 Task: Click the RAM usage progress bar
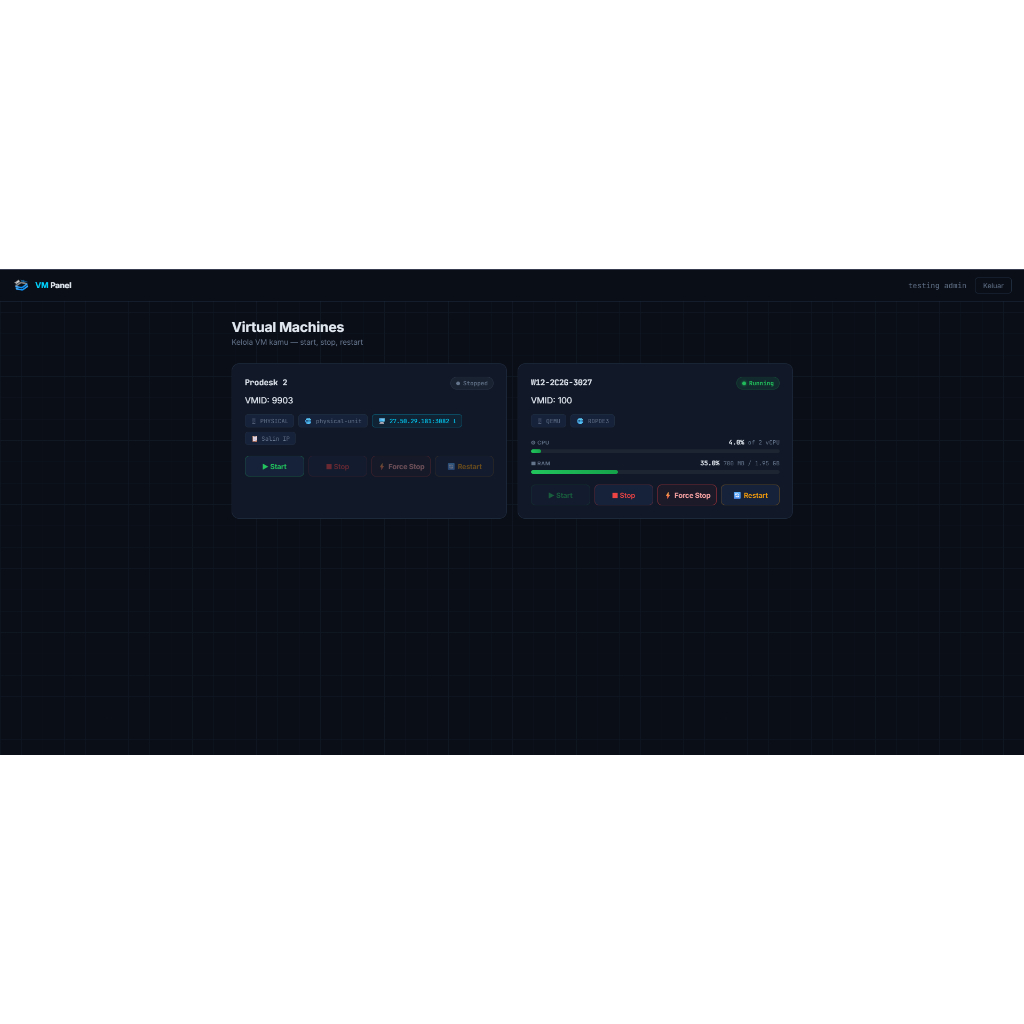(x=655, y=472)
